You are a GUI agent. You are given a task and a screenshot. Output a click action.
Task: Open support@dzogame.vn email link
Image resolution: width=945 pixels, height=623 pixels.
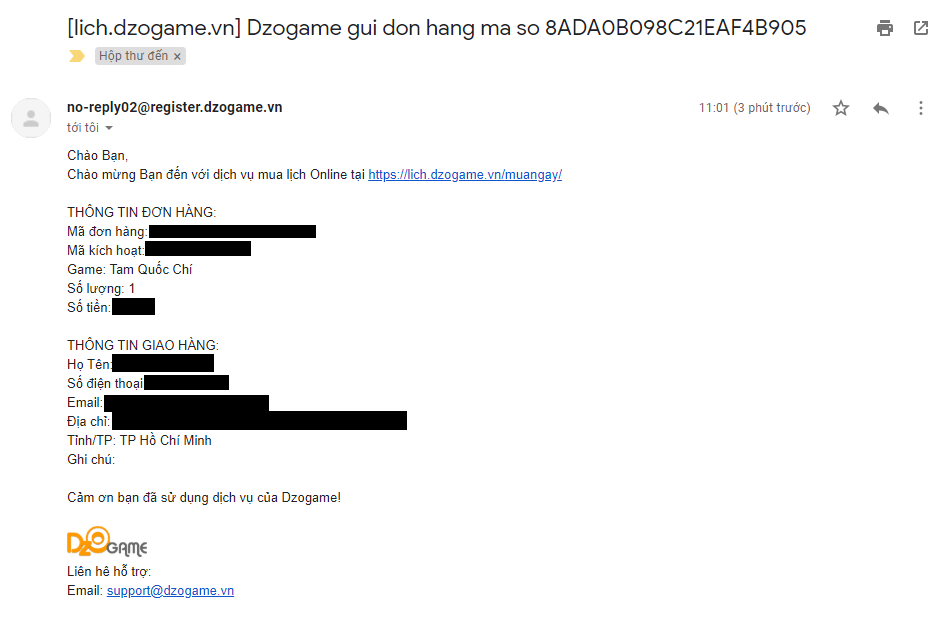[170, 591]
